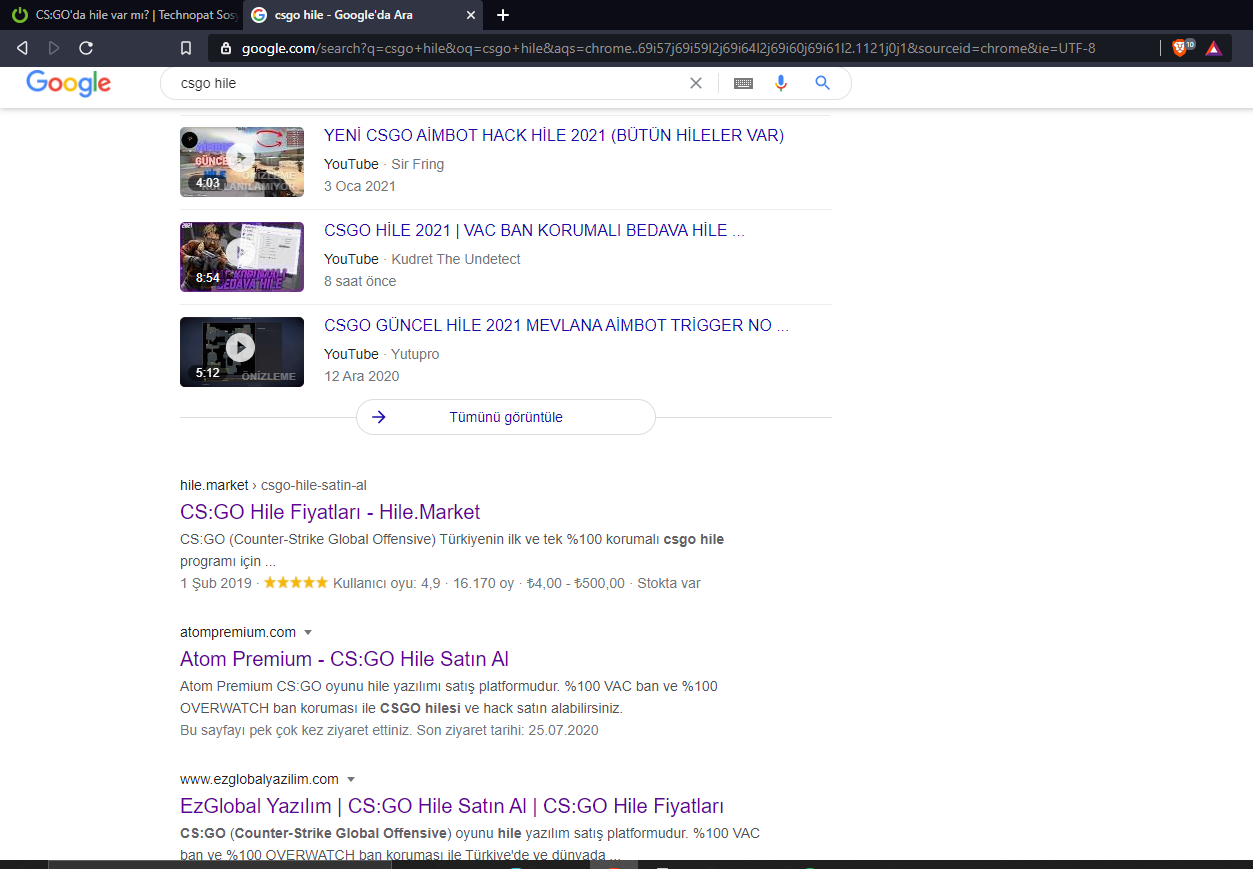This screenshot has height=869, width=1253.
Task: View the padlock site info icon
Action: click(x=225, y=48)
